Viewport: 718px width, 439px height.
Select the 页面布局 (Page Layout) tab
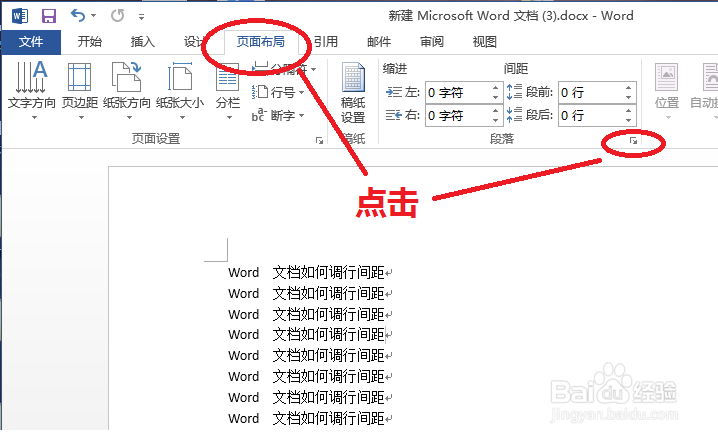[x=261, y=42]
